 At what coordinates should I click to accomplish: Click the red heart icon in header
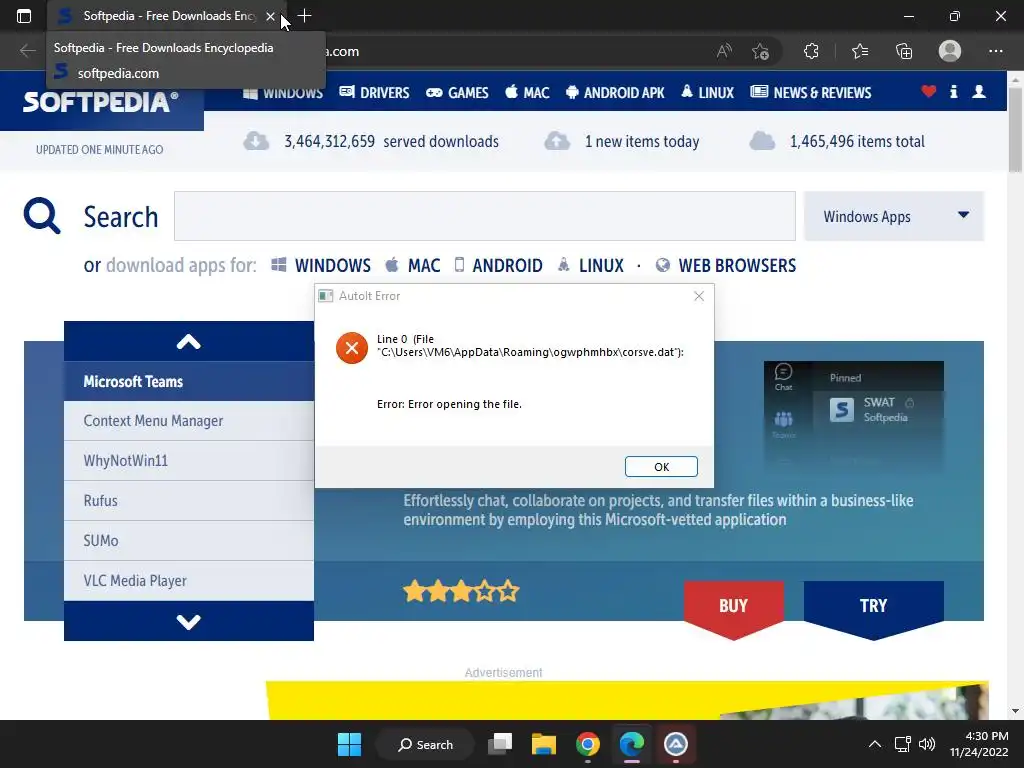coord(929,91)
